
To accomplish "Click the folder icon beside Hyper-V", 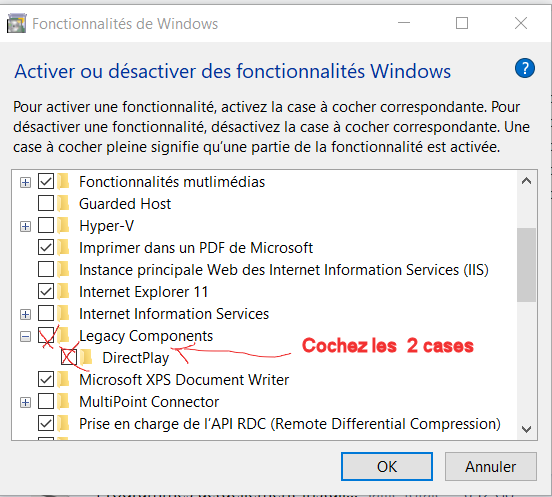I will [x=64, y=226].
